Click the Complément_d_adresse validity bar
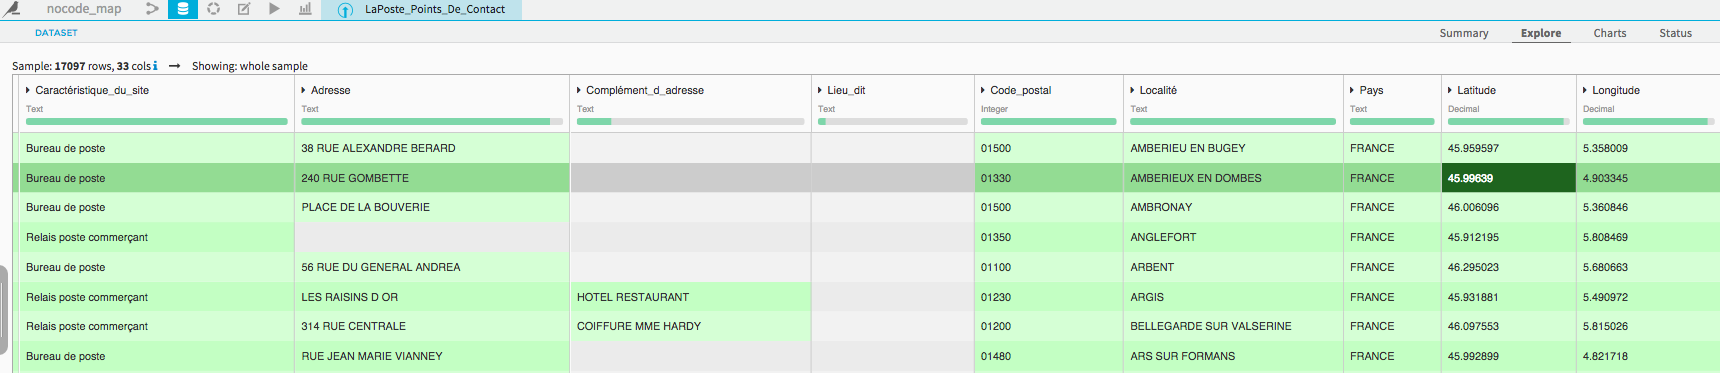Image resolution: width=1720 pixels, height=373 pixels. click(690, 122)
